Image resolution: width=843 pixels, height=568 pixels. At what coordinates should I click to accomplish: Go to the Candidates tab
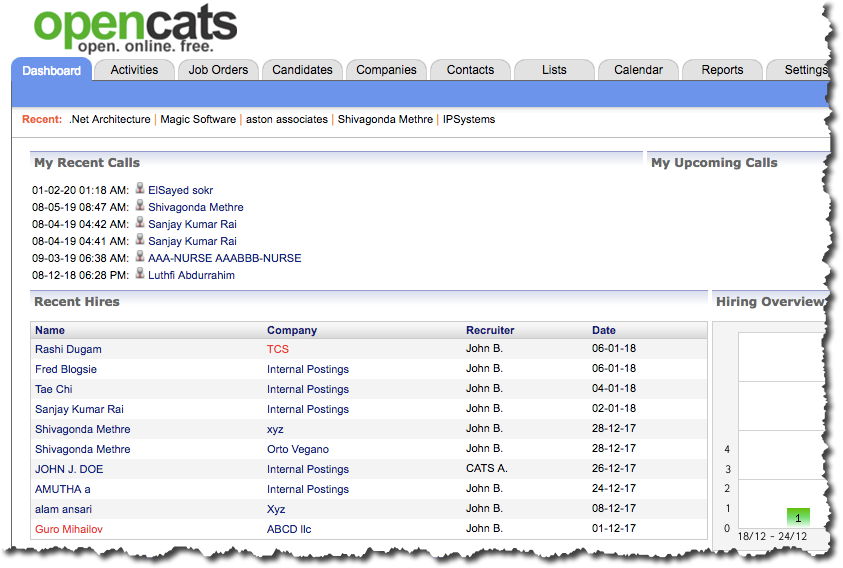302,70
